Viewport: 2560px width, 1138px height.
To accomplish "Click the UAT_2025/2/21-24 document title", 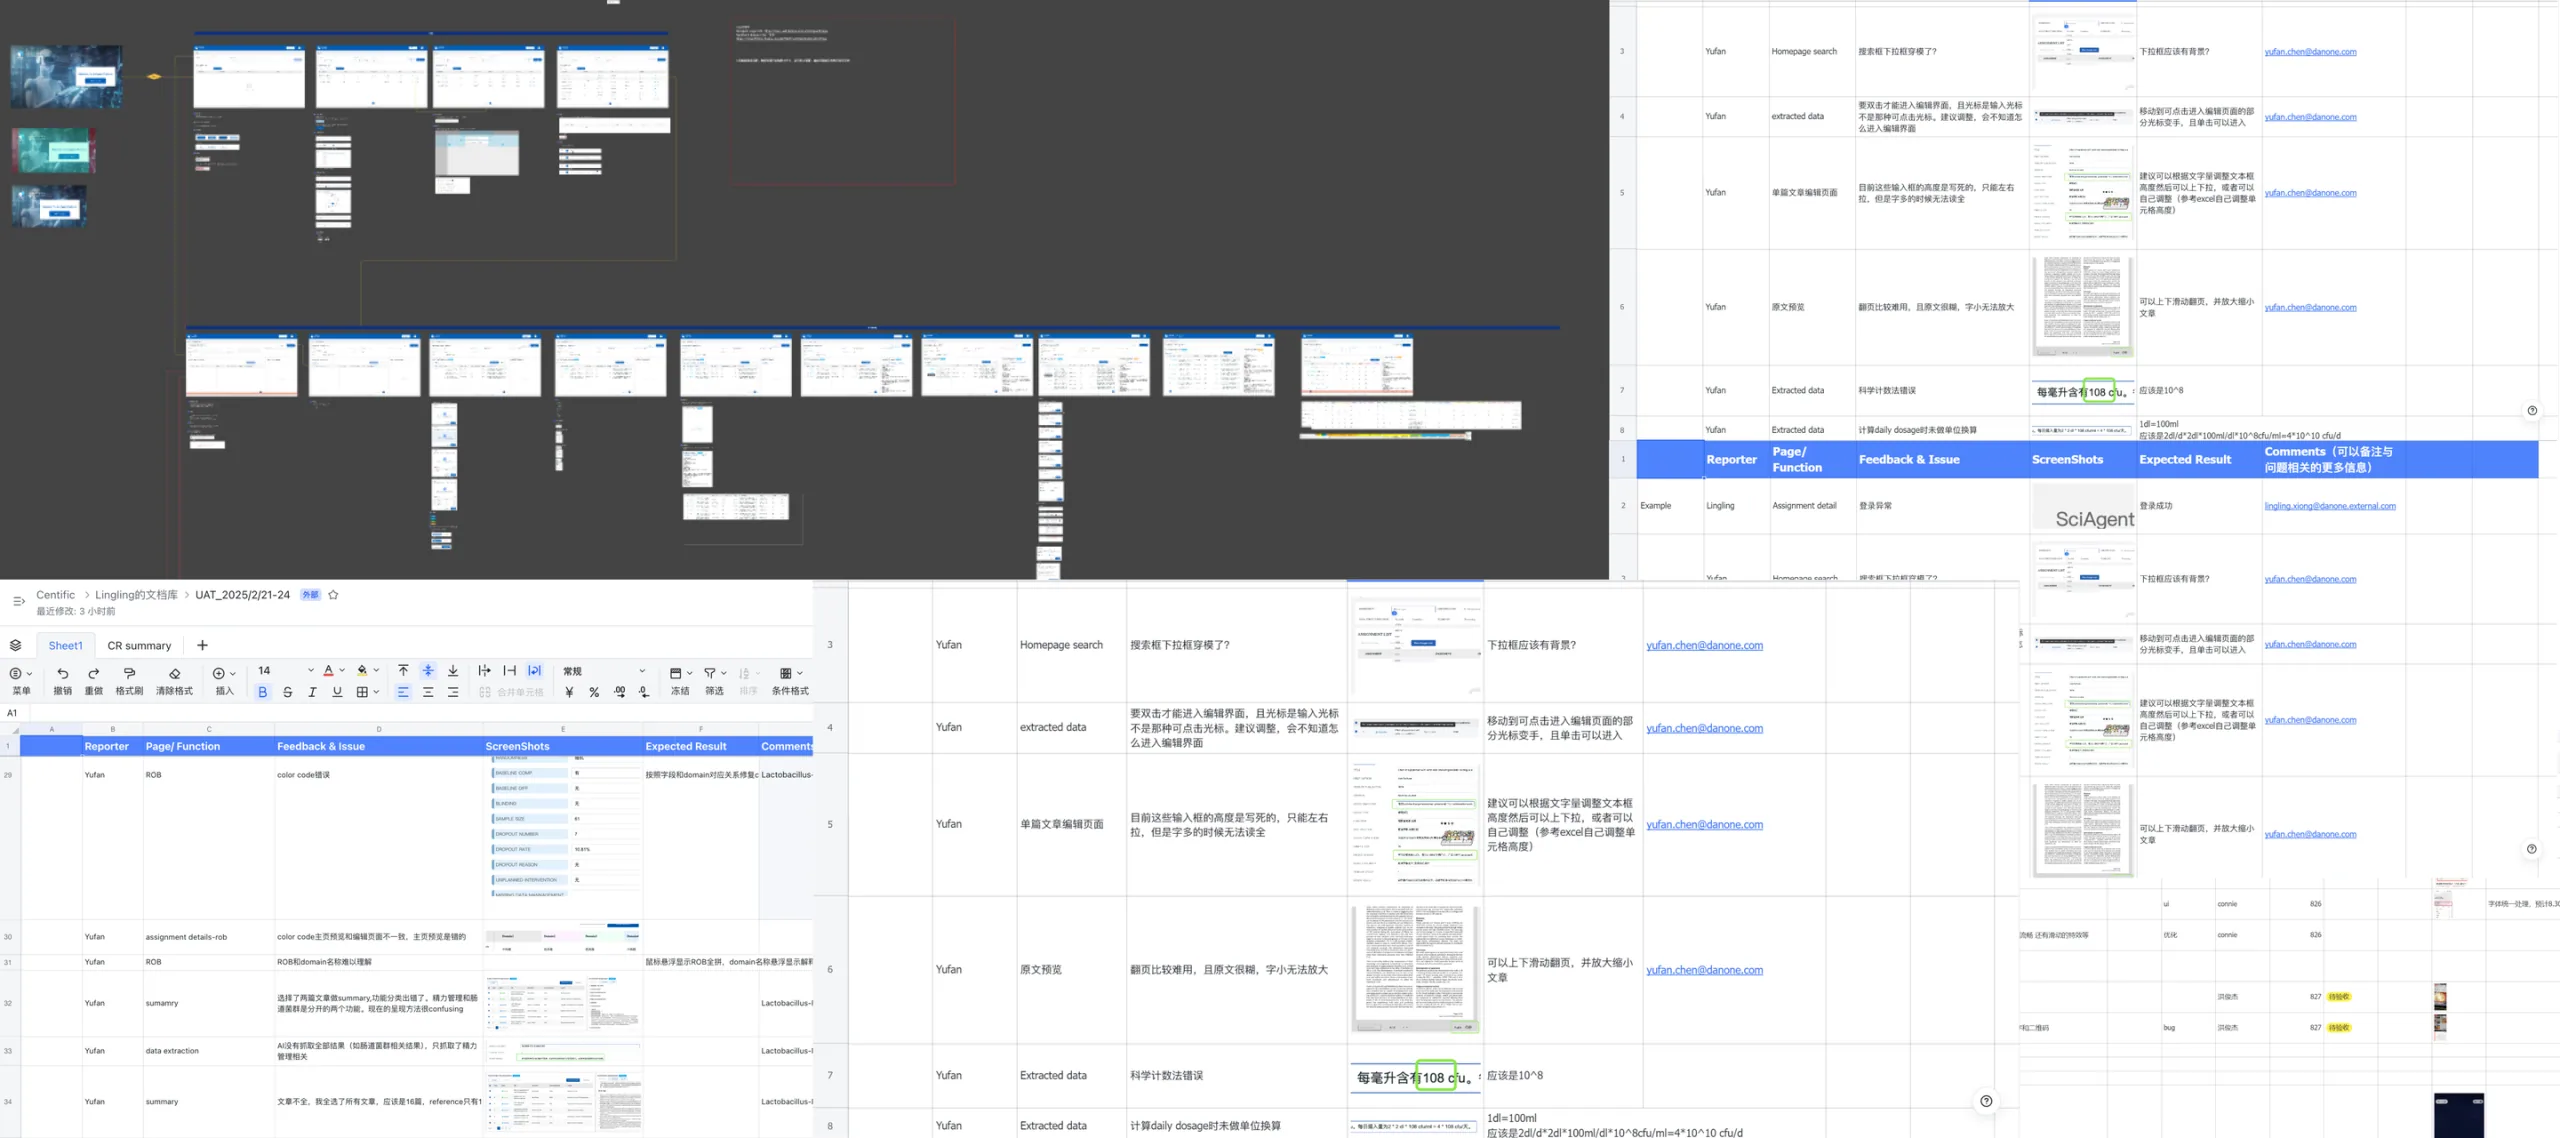I will (x=242, y=595).
